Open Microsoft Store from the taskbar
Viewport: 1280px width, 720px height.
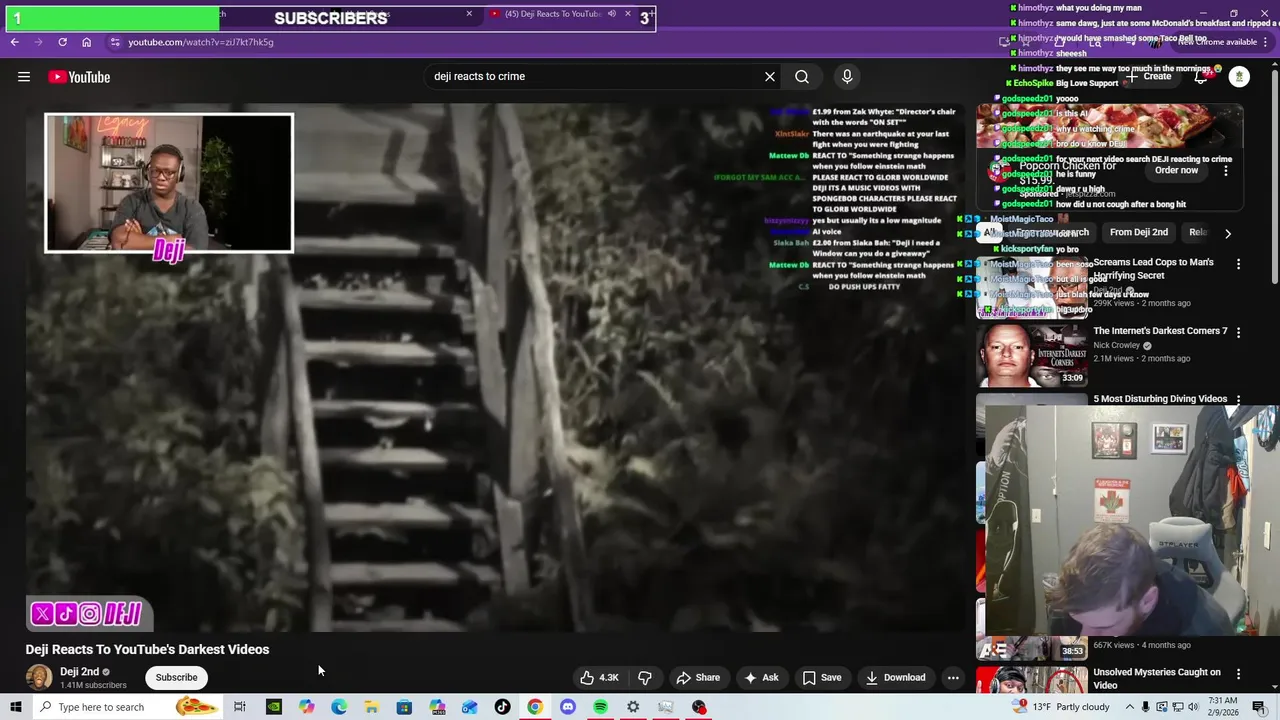click(404, 707)
